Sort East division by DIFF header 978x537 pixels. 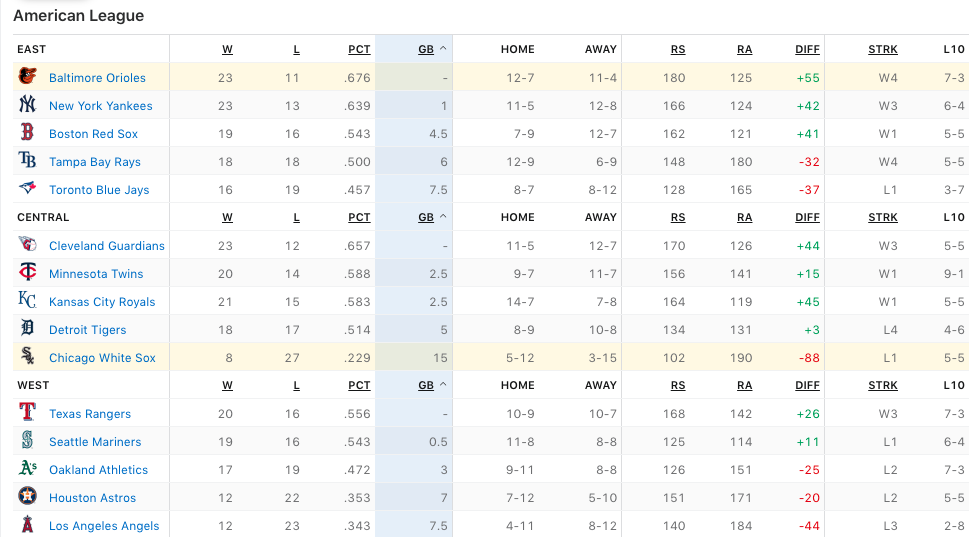click(807, 49)
